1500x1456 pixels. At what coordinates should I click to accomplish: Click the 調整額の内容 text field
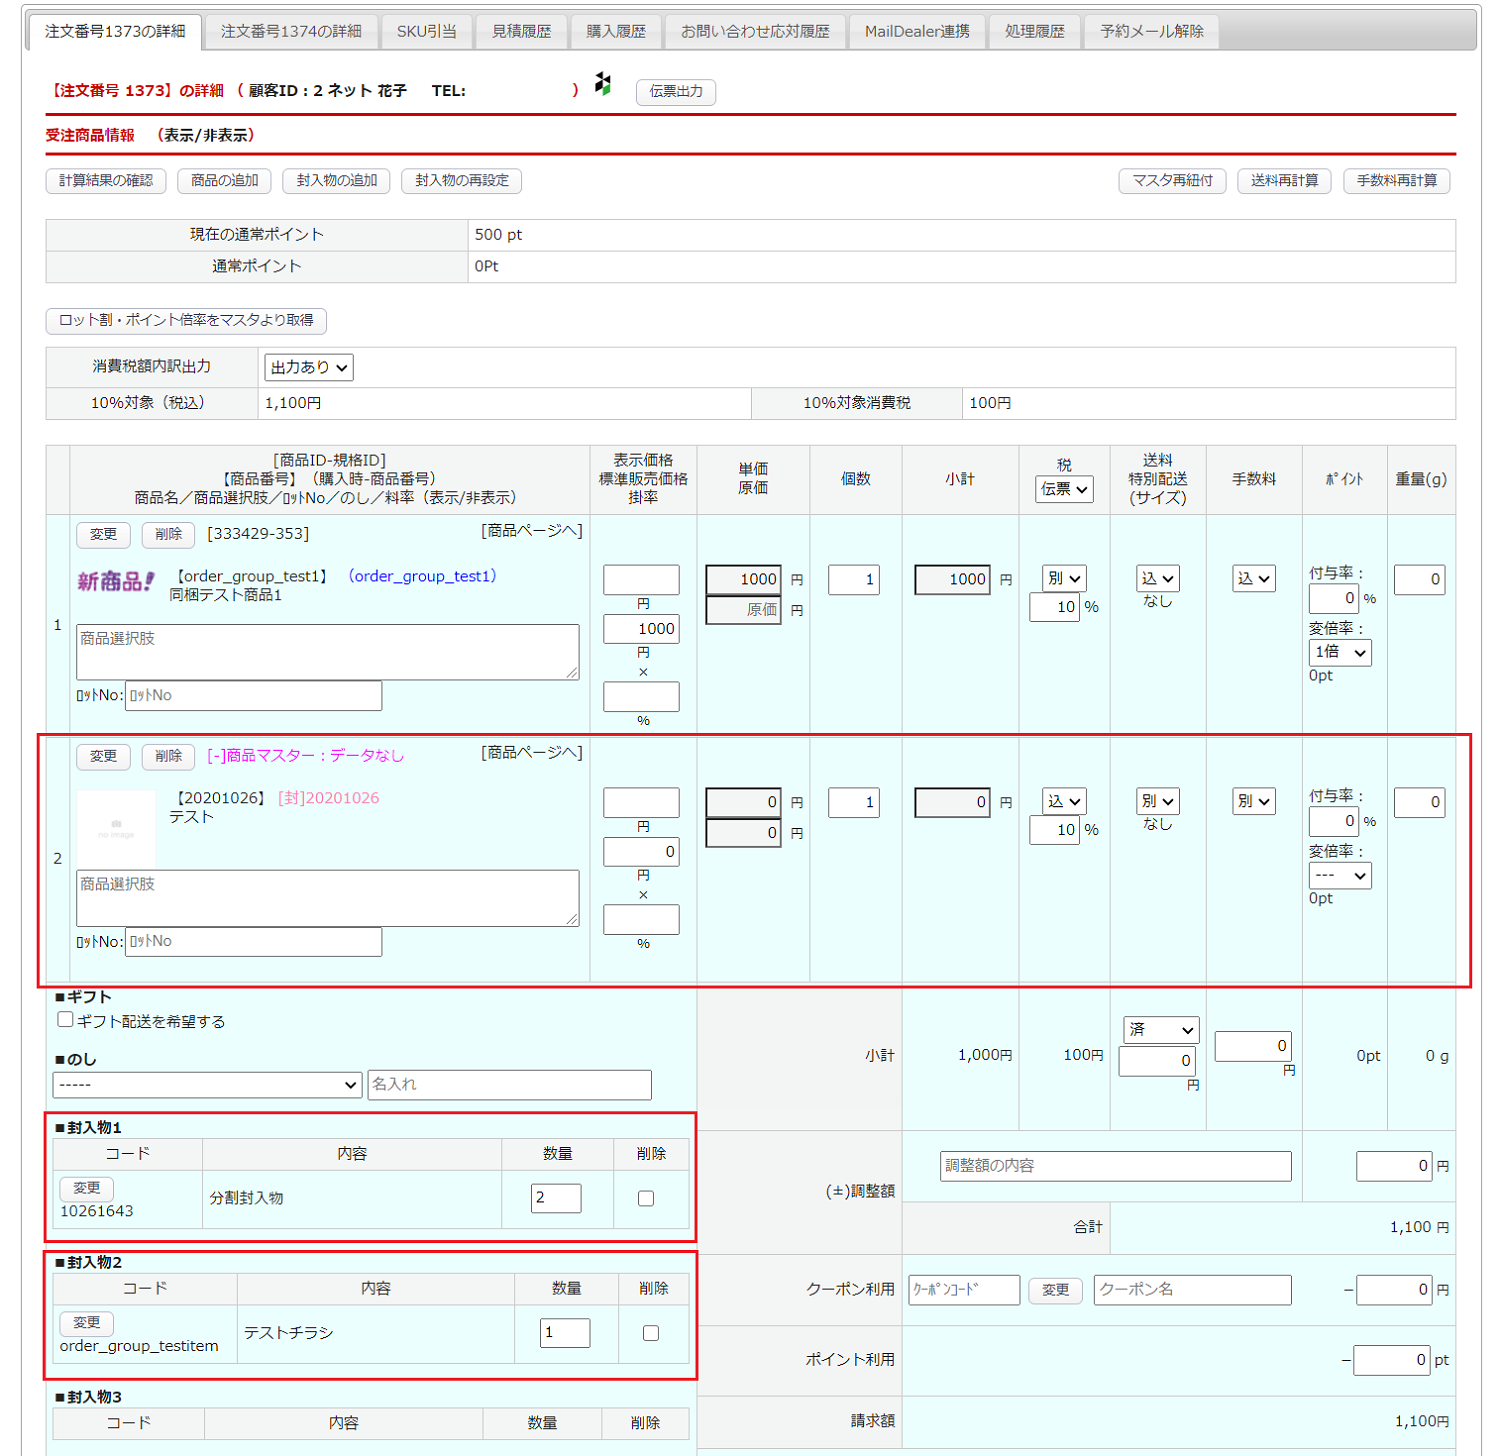[x=1115, y=1166]
